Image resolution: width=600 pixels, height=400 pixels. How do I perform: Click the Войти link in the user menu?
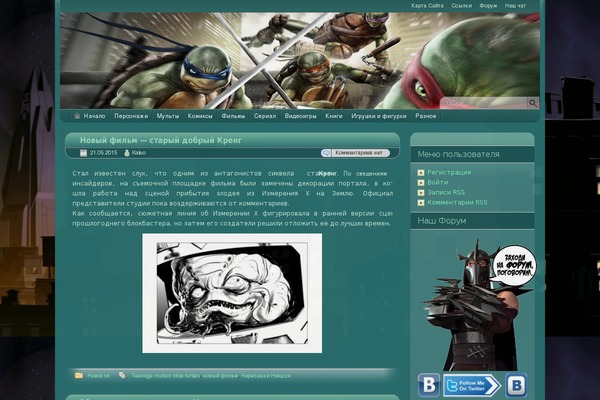(437, 183)
